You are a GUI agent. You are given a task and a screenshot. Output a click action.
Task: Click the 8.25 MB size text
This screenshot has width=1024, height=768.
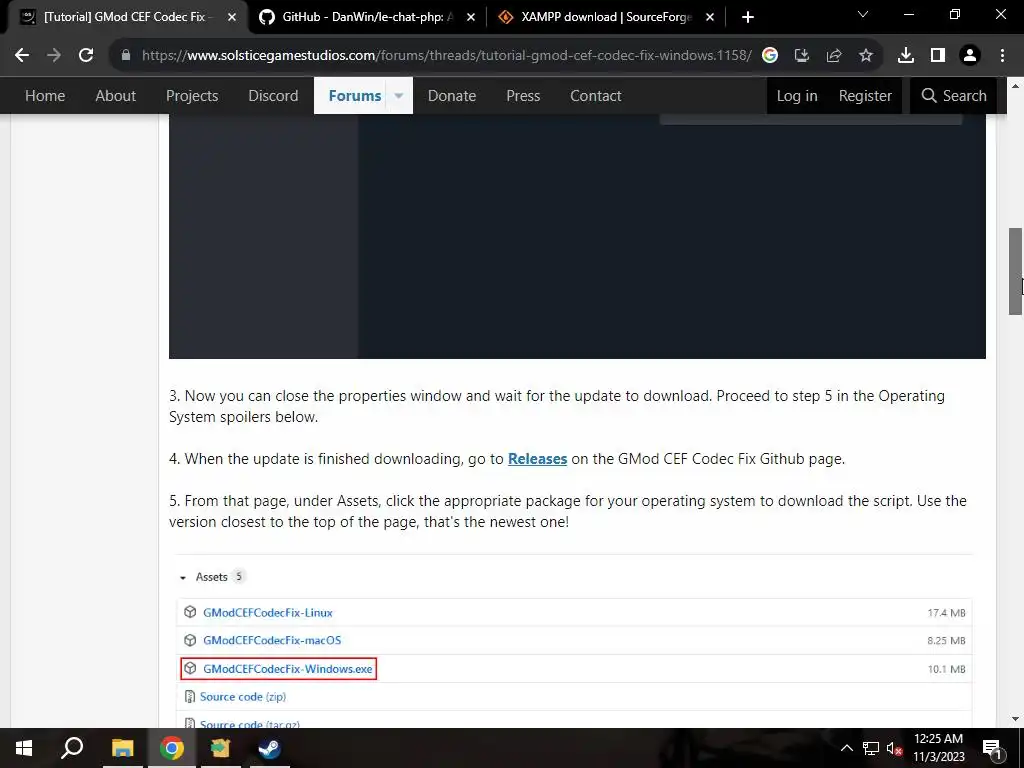[946, 641]
